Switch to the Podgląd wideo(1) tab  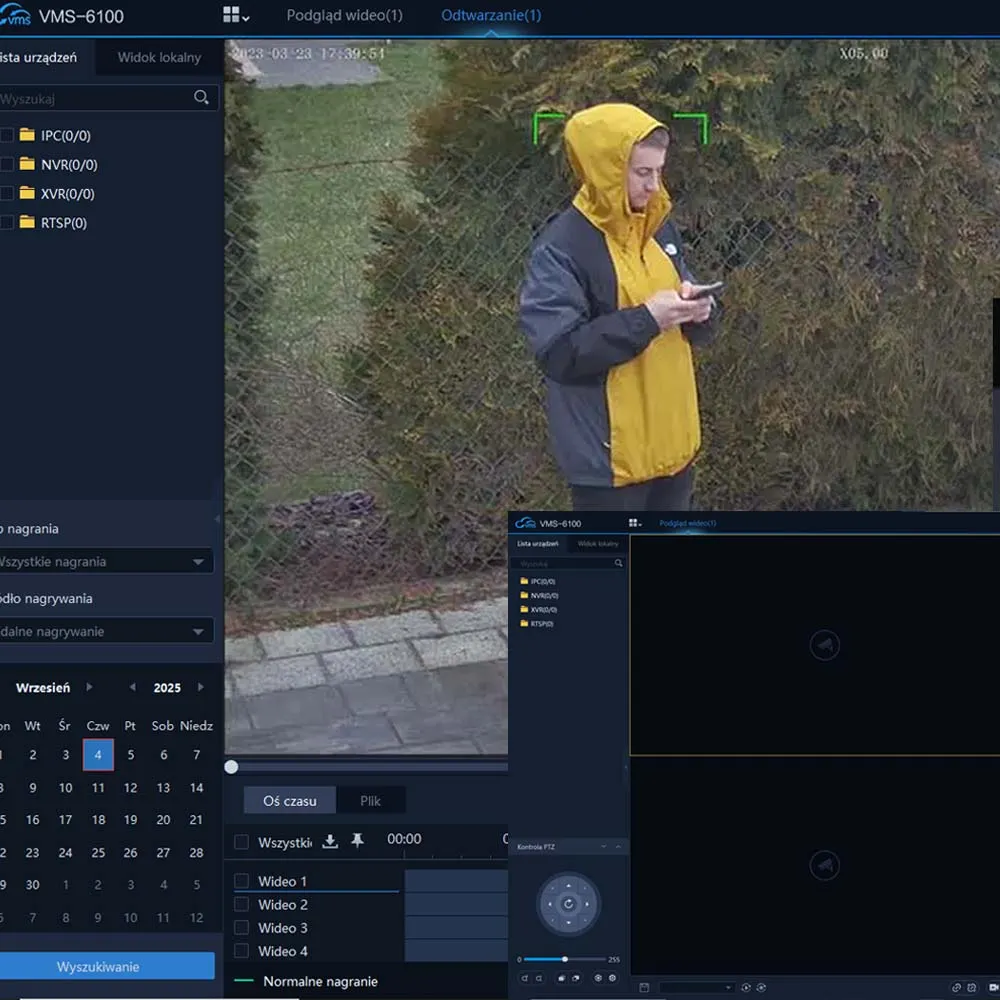[x=344, y=16]
